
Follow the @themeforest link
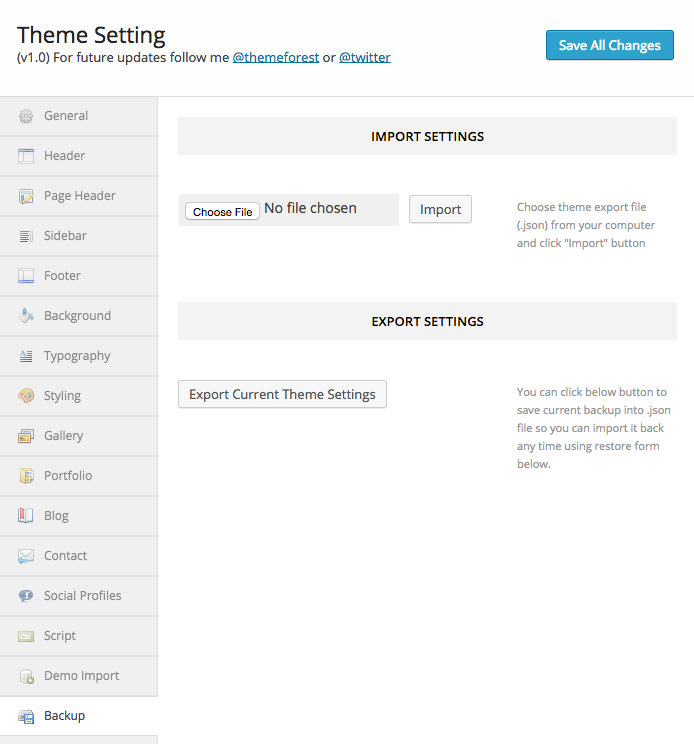pos(276,58)
